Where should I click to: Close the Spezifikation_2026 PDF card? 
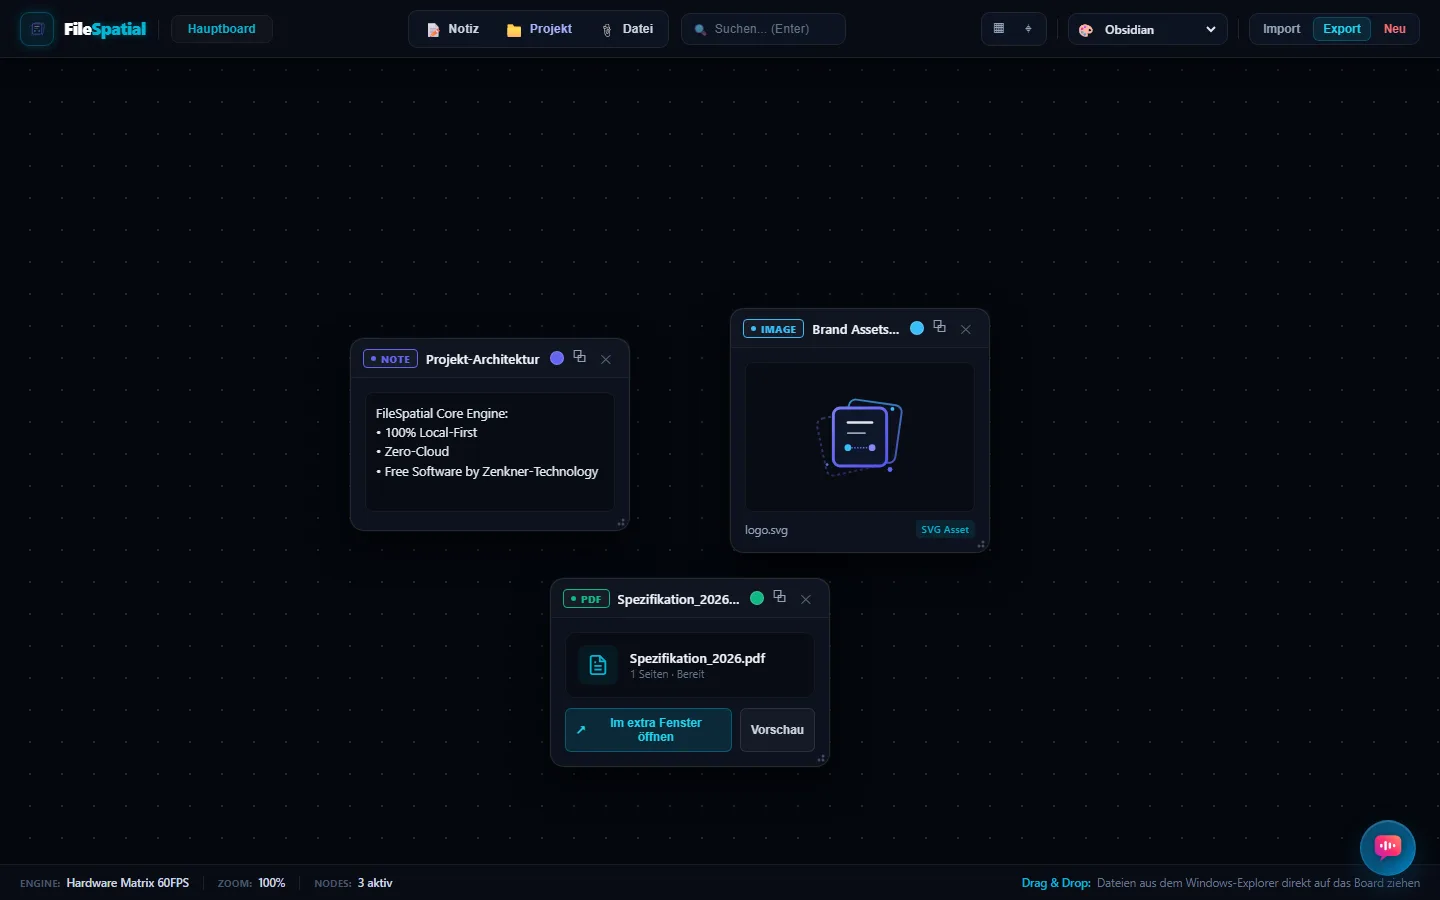pos(806,599)
